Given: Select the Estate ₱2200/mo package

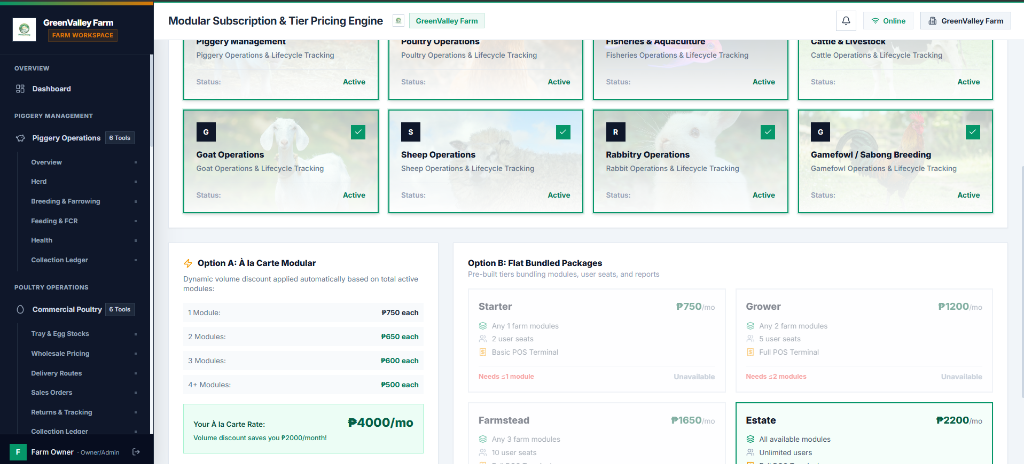Looking at the screenshot, I should pos(864,433).
